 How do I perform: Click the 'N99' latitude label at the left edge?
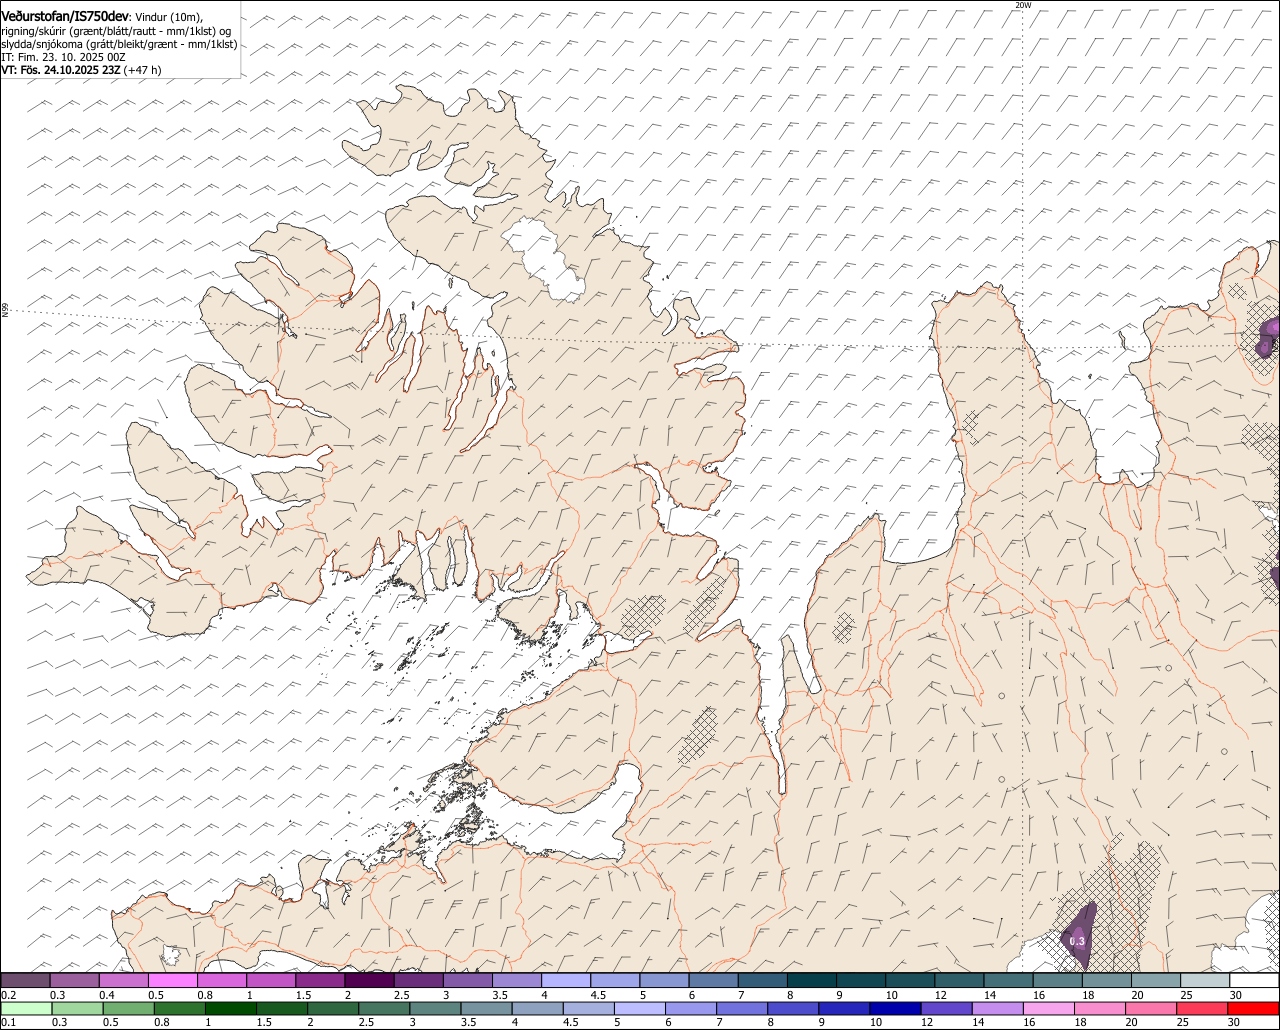click(5, 311)
